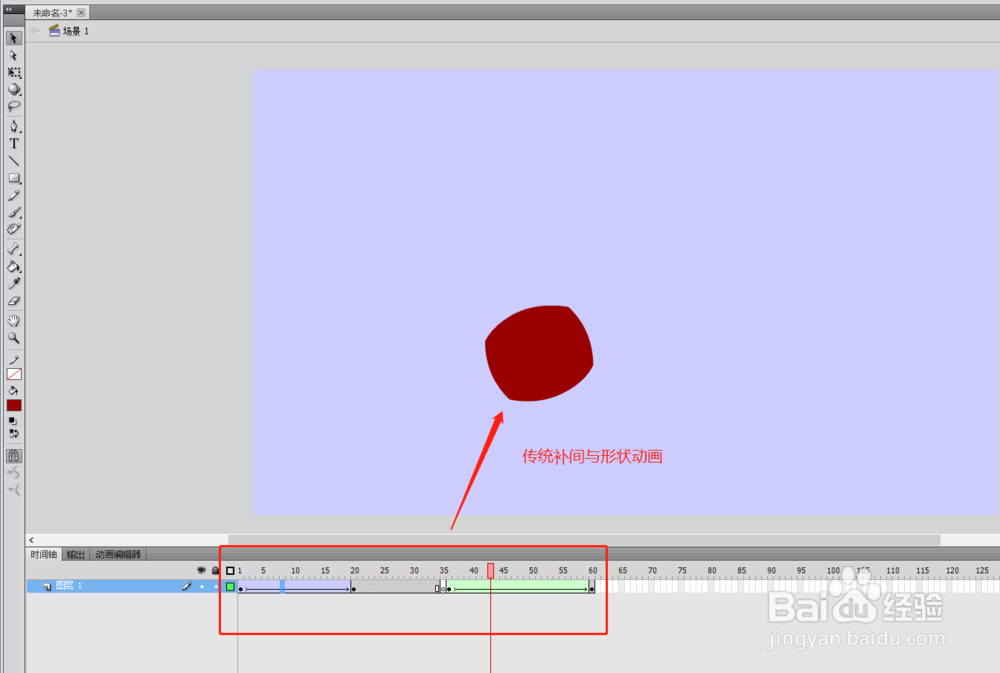
Task: Click the stage horizontal scrollbar
Action: (x=584, y=540)
